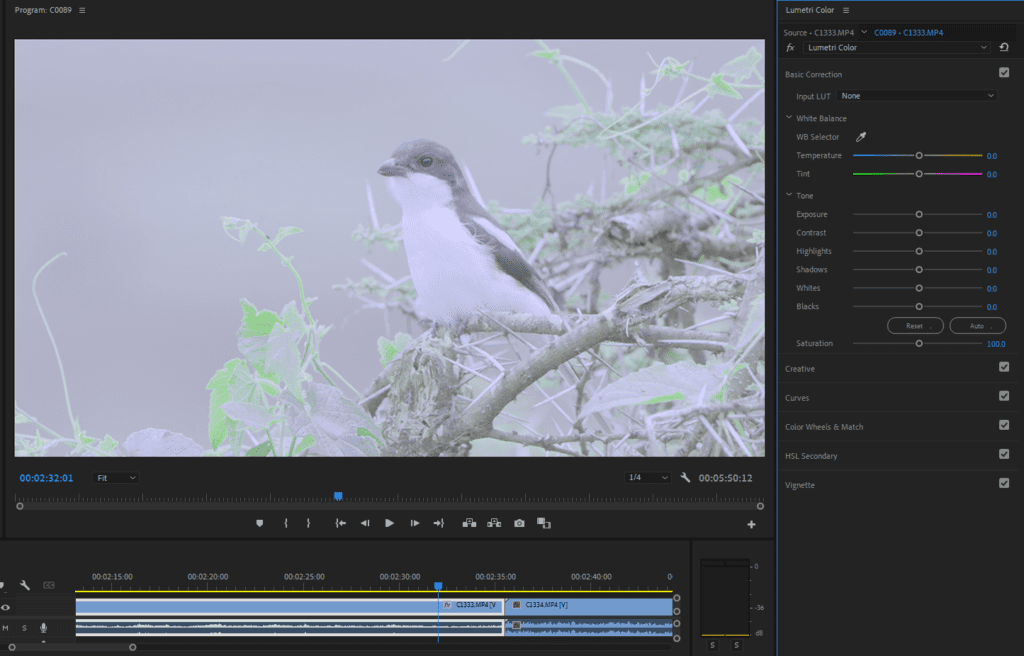Click the Export Frame camera icon

519,523
